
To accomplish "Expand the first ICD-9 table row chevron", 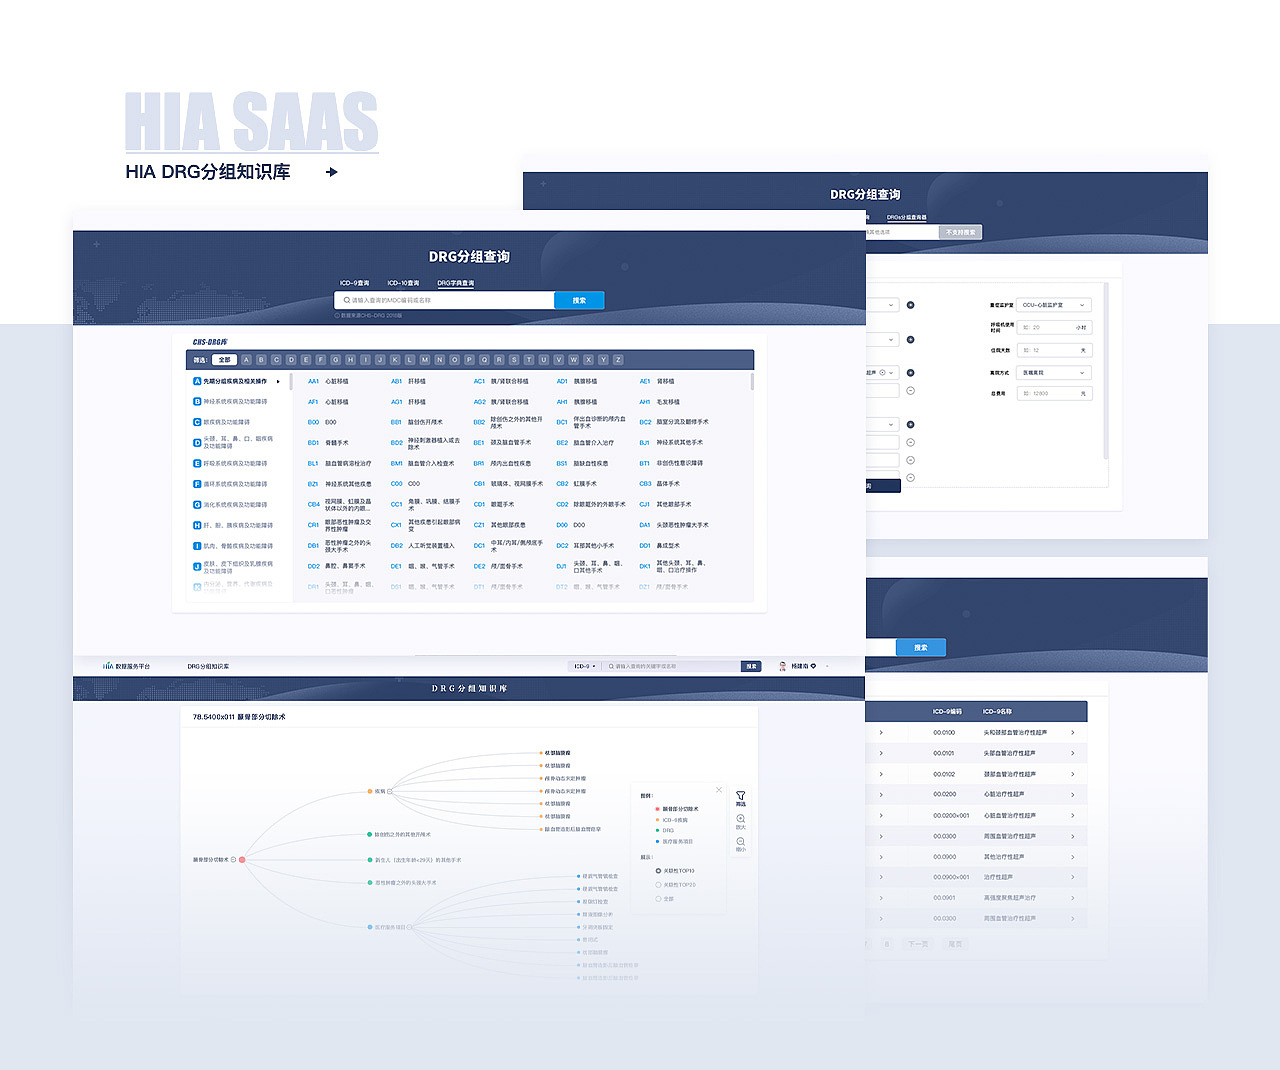I will (x=883, y=732).
